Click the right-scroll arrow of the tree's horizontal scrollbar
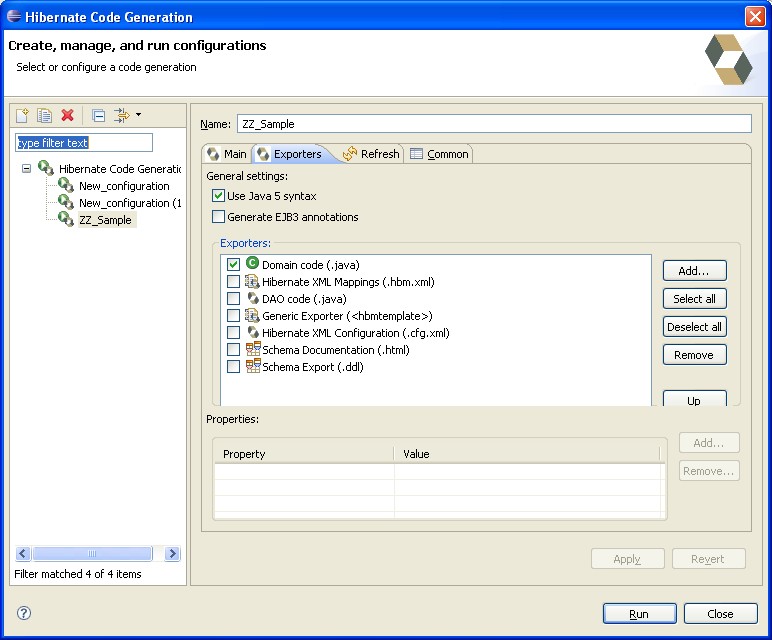The height and width of the screenshot is (640, 772). click(172, 554)
